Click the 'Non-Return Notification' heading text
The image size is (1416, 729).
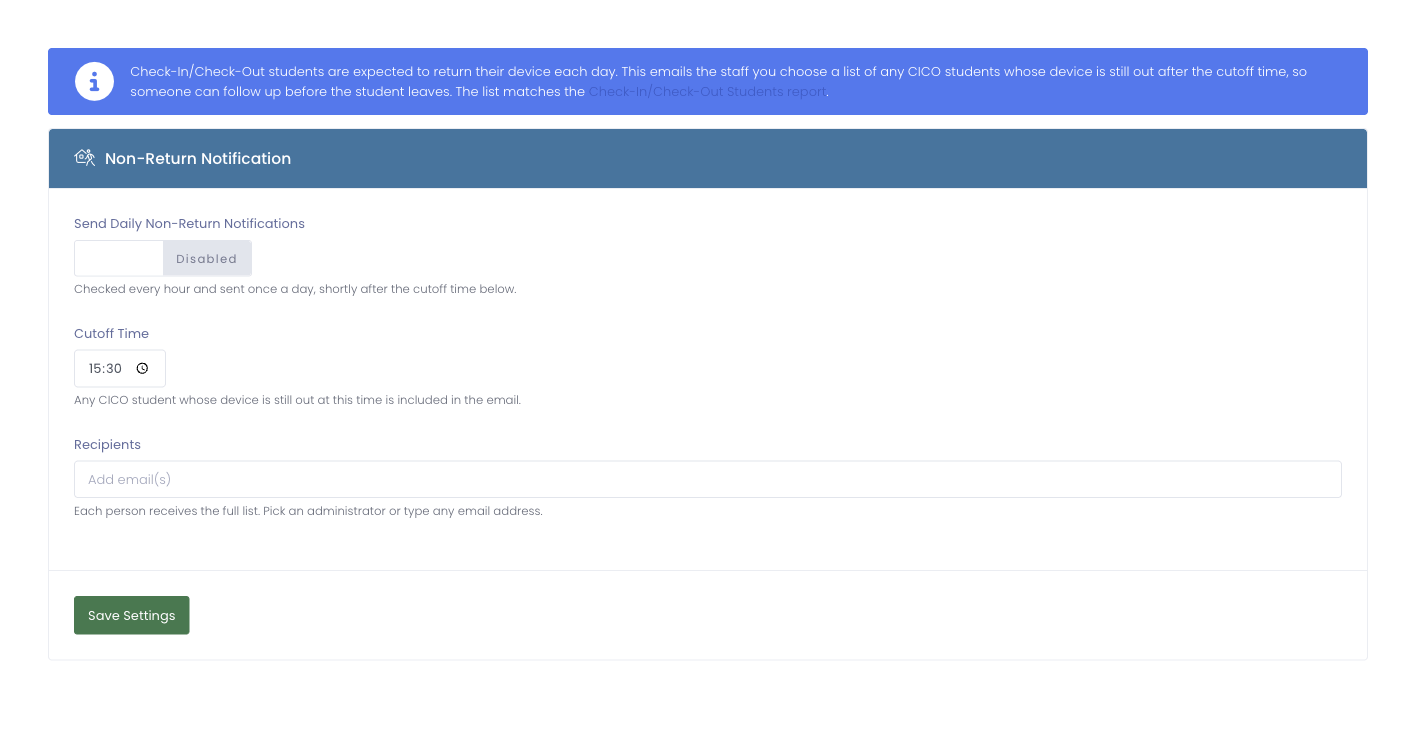tap(198, 158)
